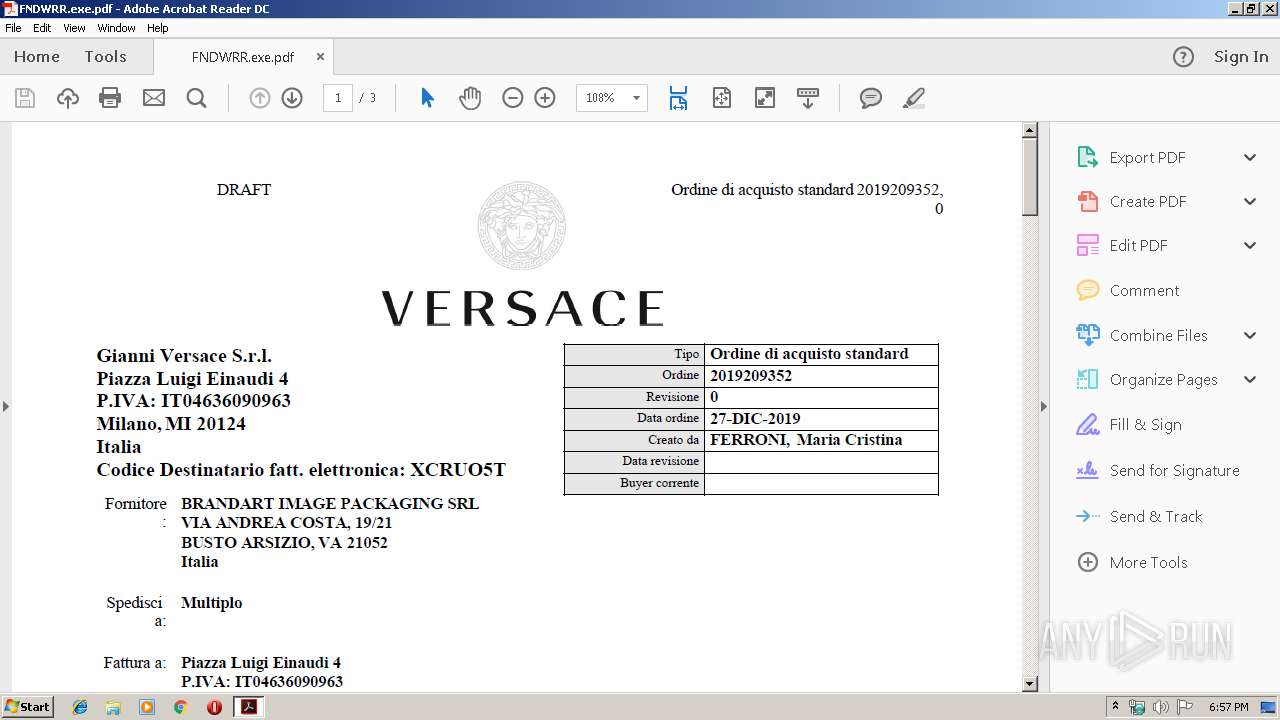The image size is (1280, 720).
Task: Click order number 2019209352 in the table
Action: (x=751, y=376)
